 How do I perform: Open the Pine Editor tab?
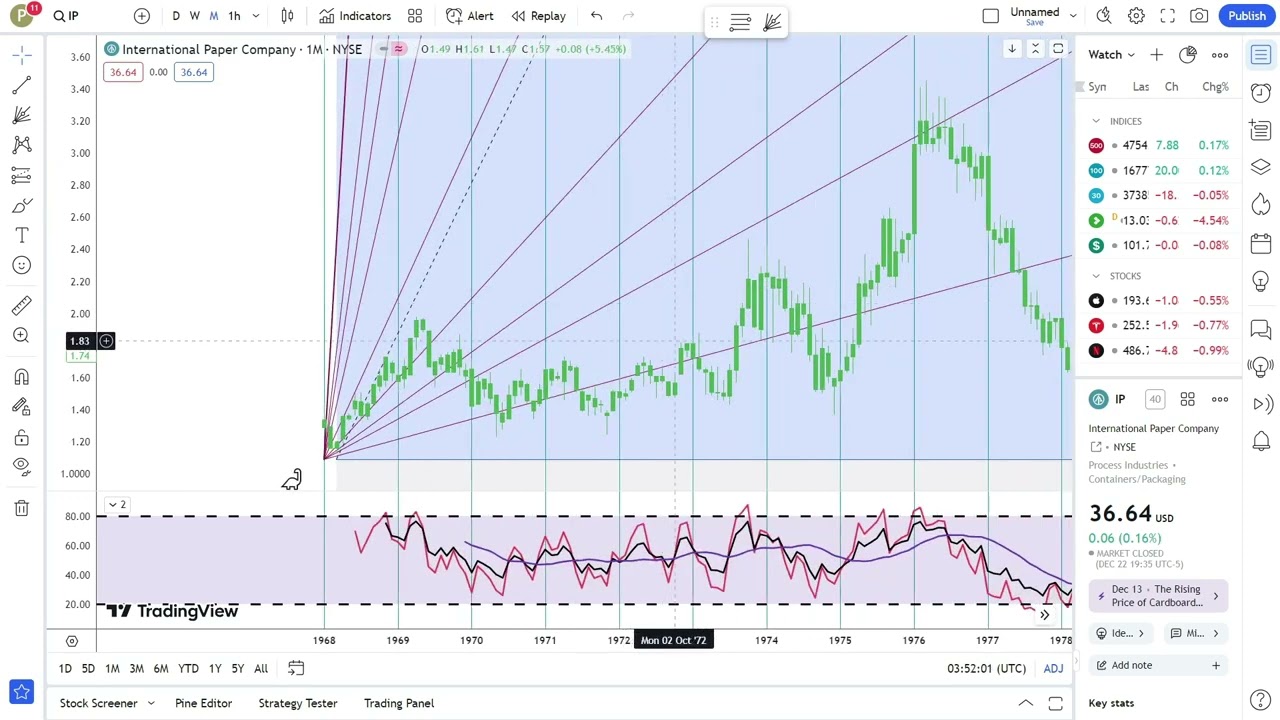click(203, 703)
